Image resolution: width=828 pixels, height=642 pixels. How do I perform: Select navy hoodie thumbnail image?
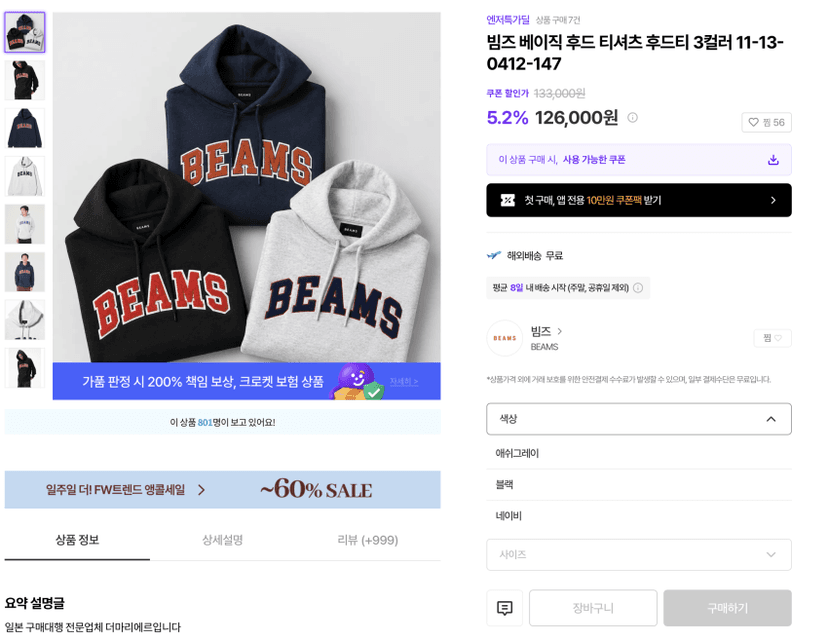25,128
